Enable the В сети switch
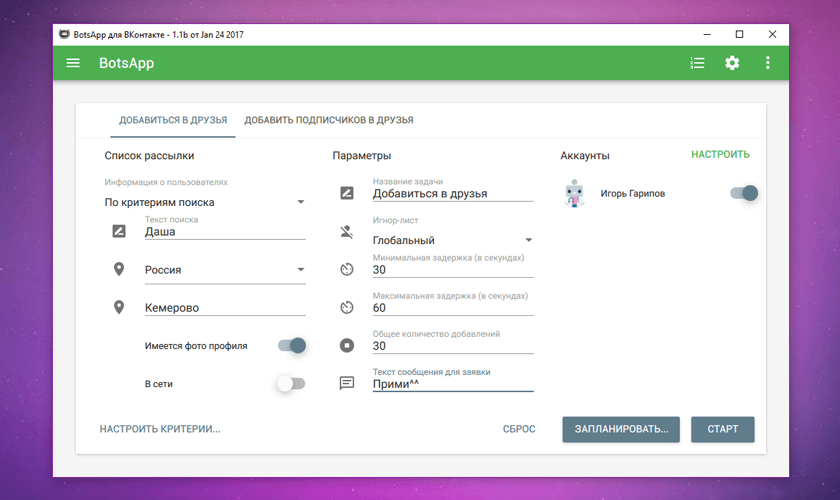The width and height of the screenshot is (840, 500). [291, 384]
